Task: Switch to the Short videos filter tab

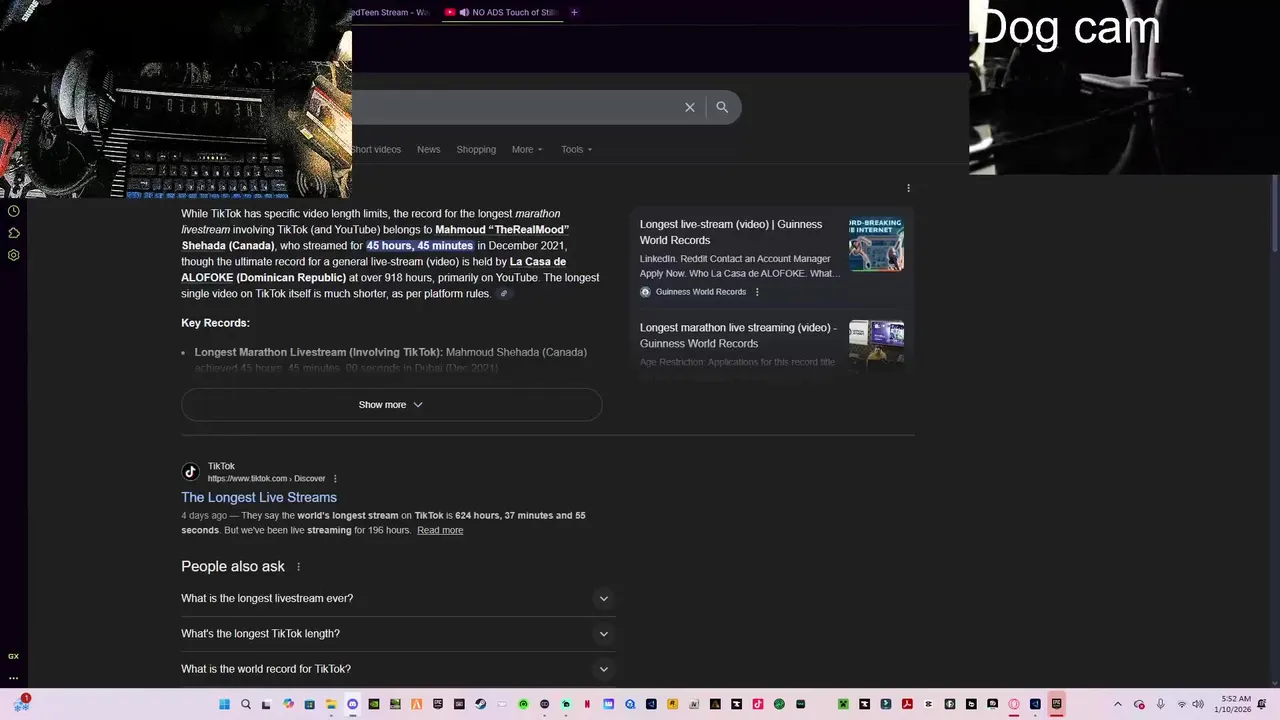Action: pos(376,149)
